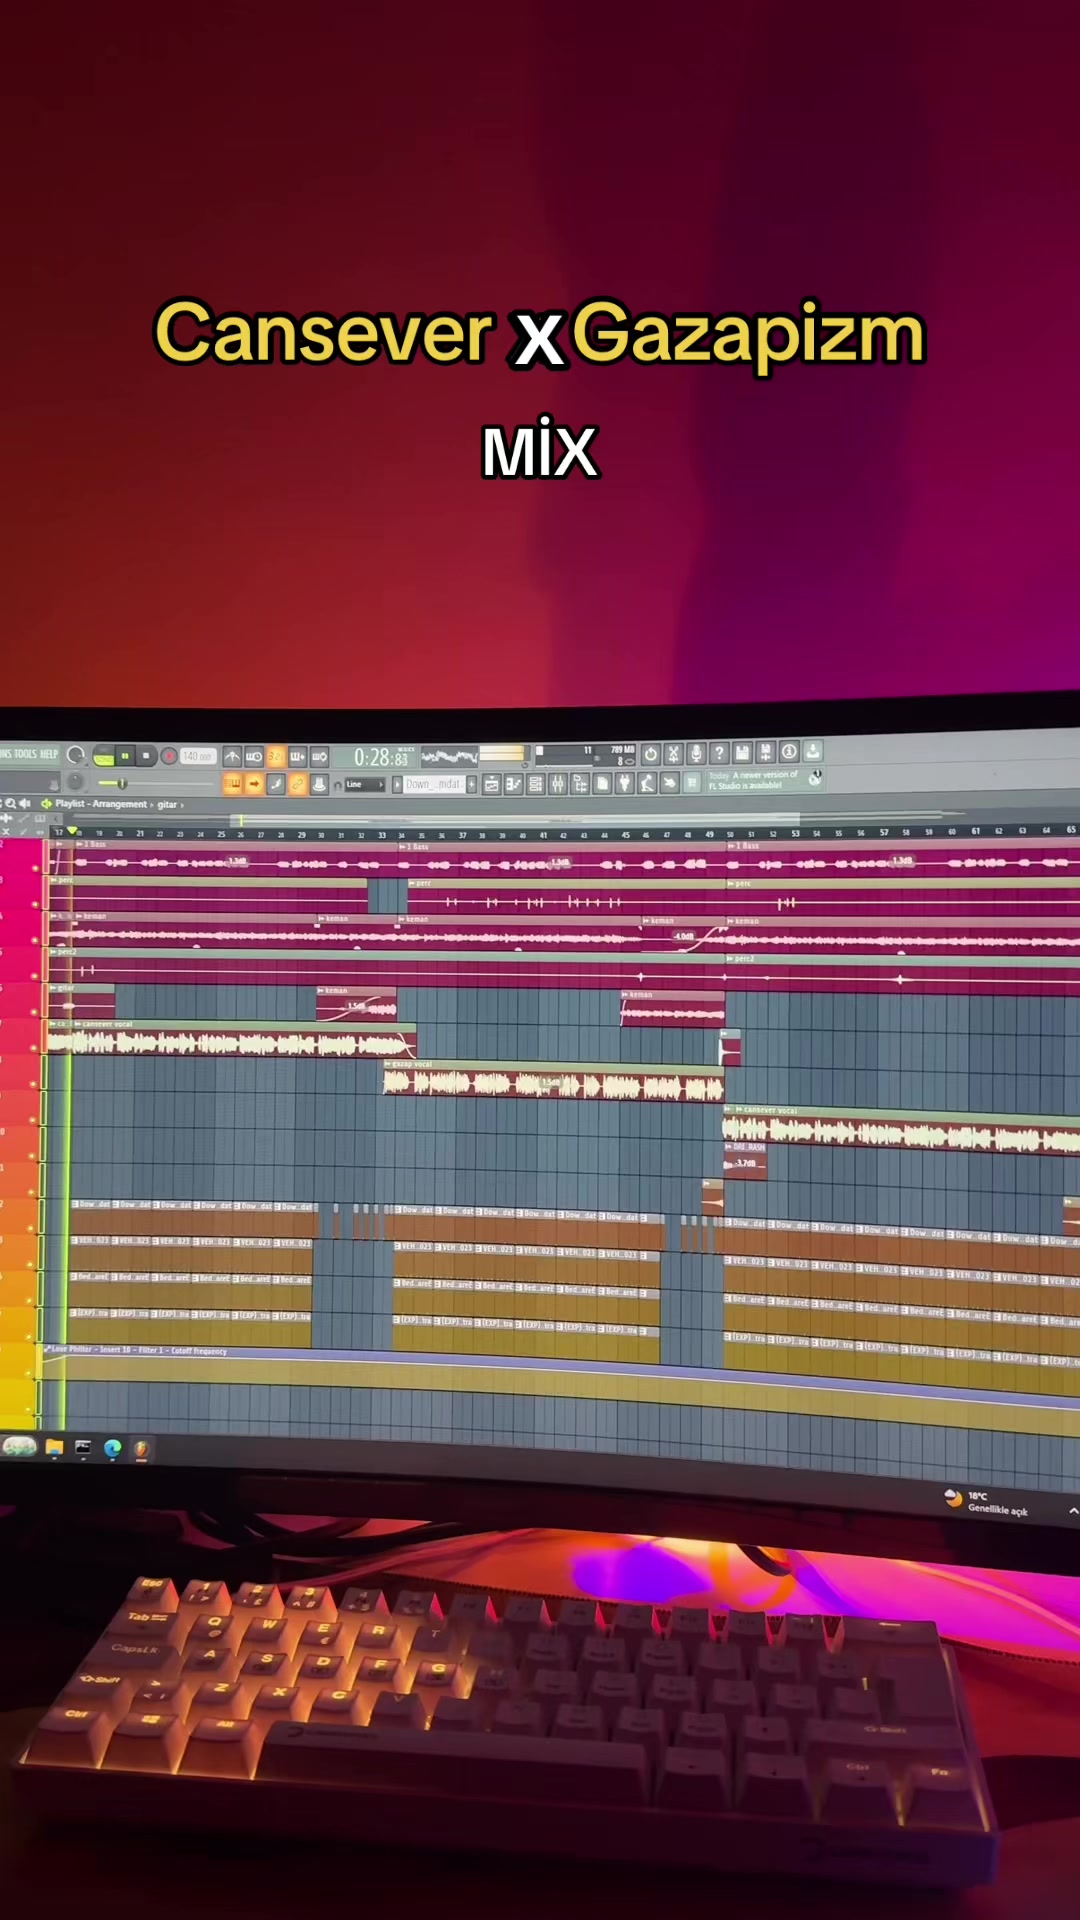Click the 789 MB memory display
1080x1920 pixels.
coord(623,748)
